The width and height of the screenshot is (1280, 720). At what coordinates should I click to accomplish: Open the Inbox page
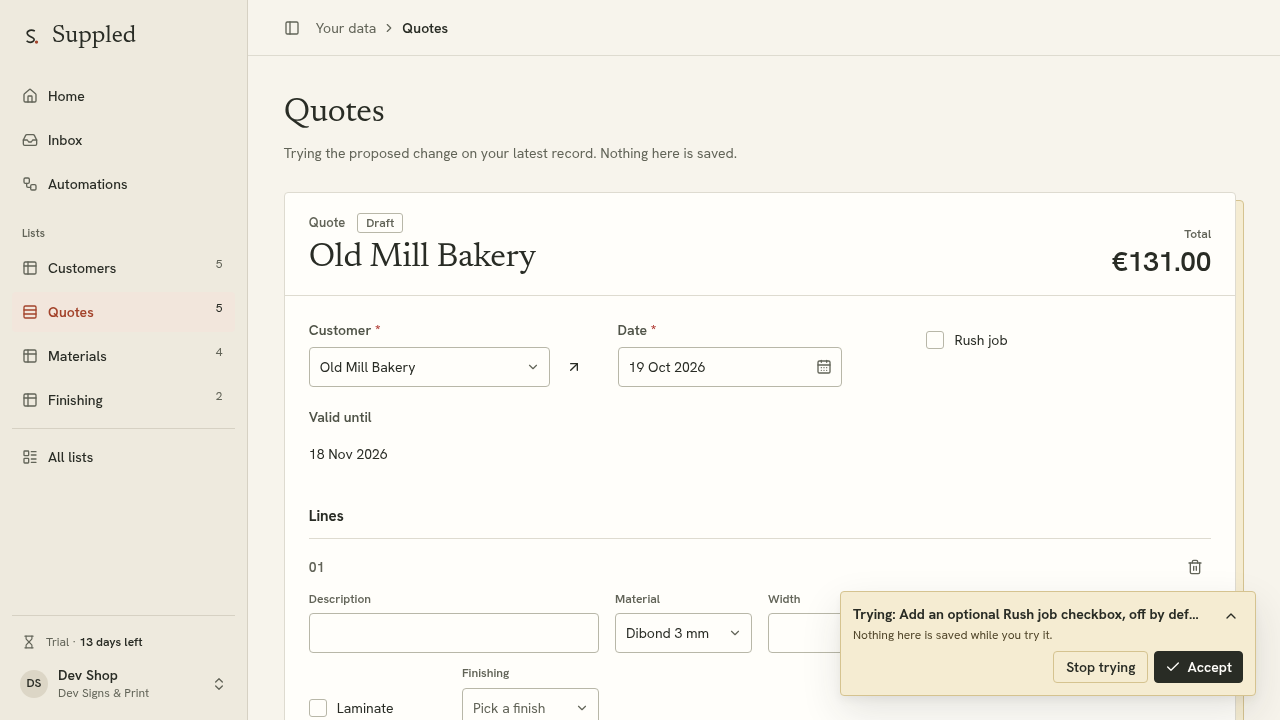(x=123, y=140)
